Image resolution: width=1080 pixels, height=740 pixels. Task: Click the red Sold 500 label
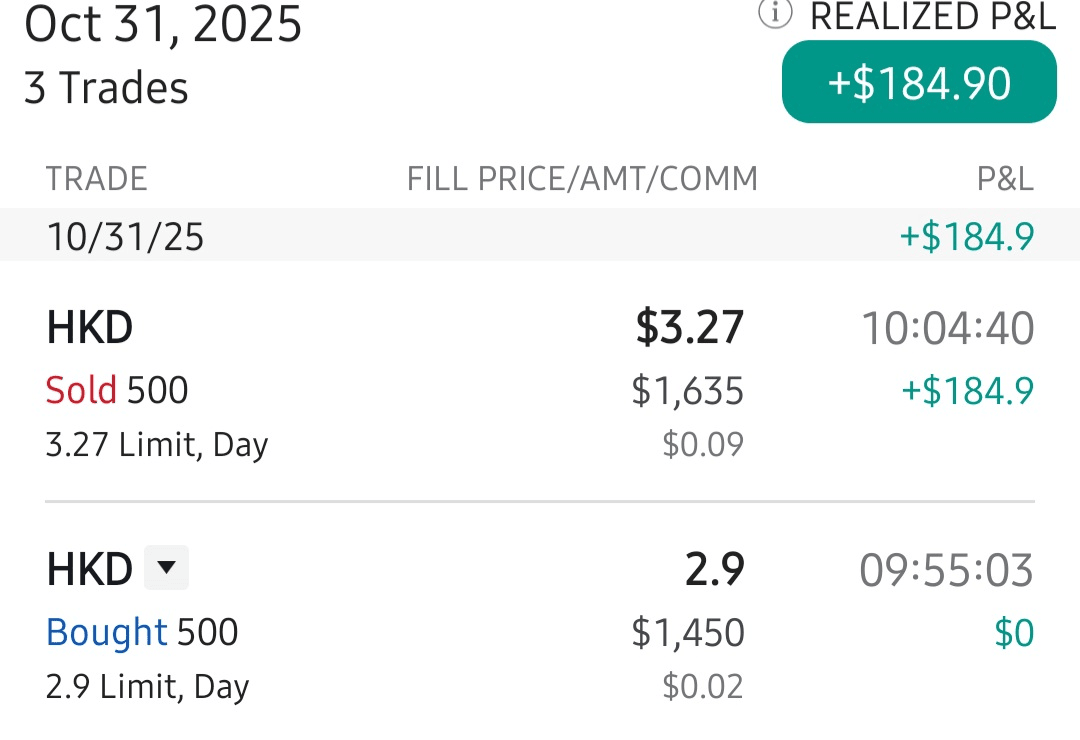pyautogui.click(x=117, y=390)
